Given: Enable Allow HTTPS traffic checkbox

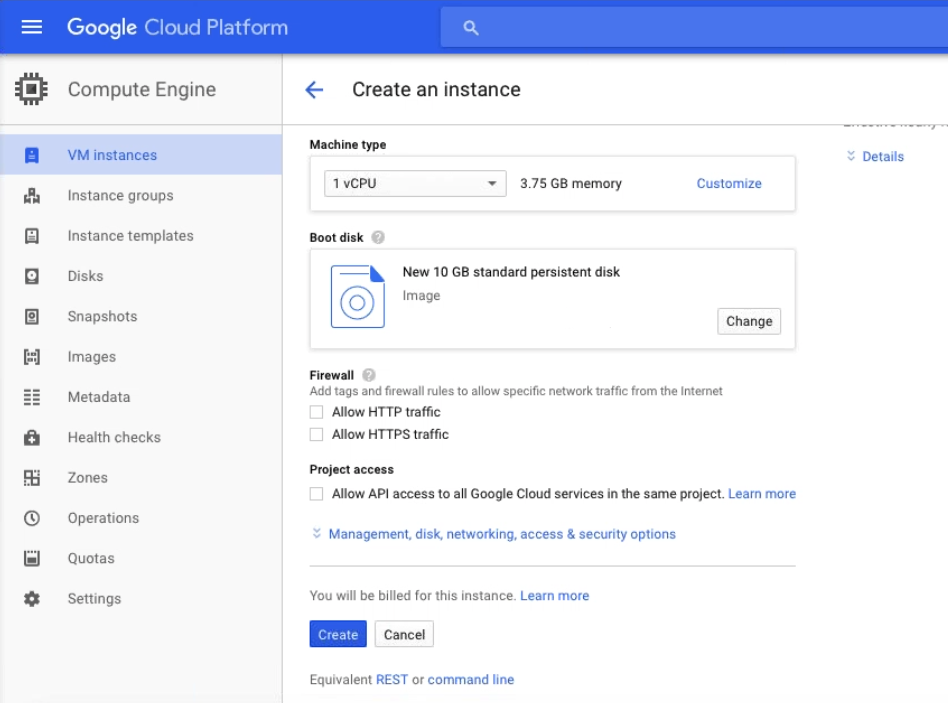Looking at the screenshot, I should tap(316, 435).
